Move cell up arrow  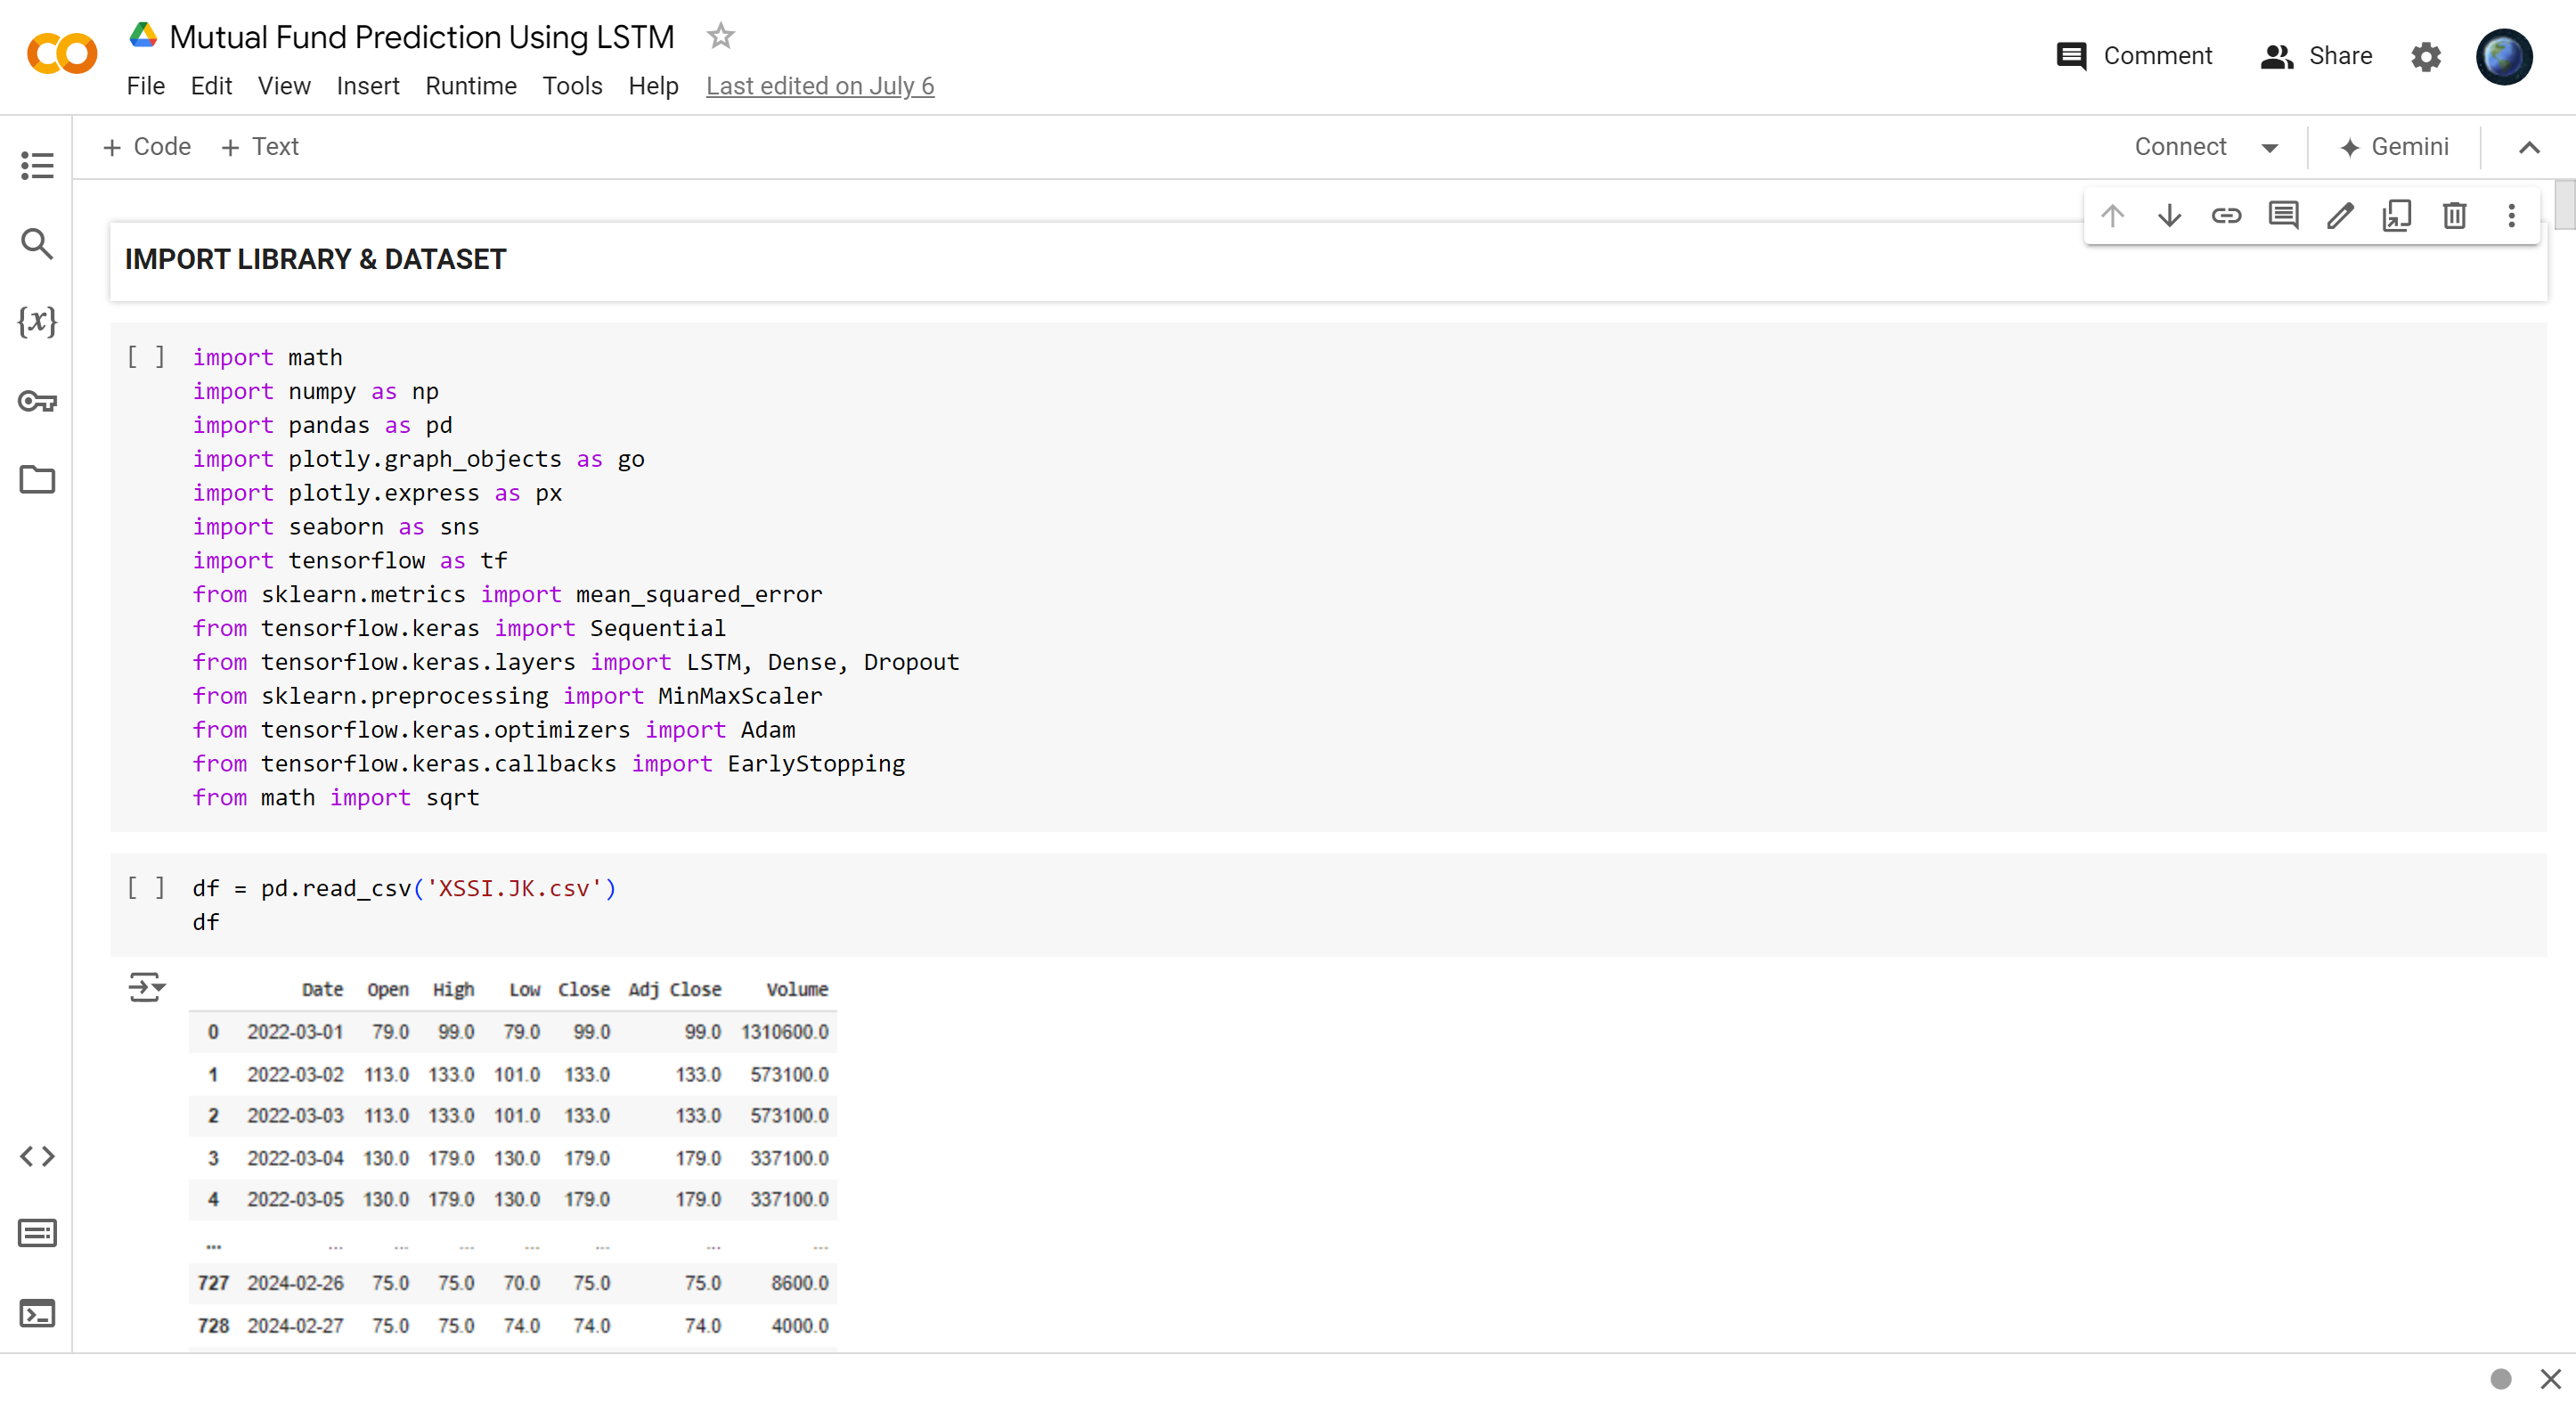pyautogui.click(x=2112, y=216)
